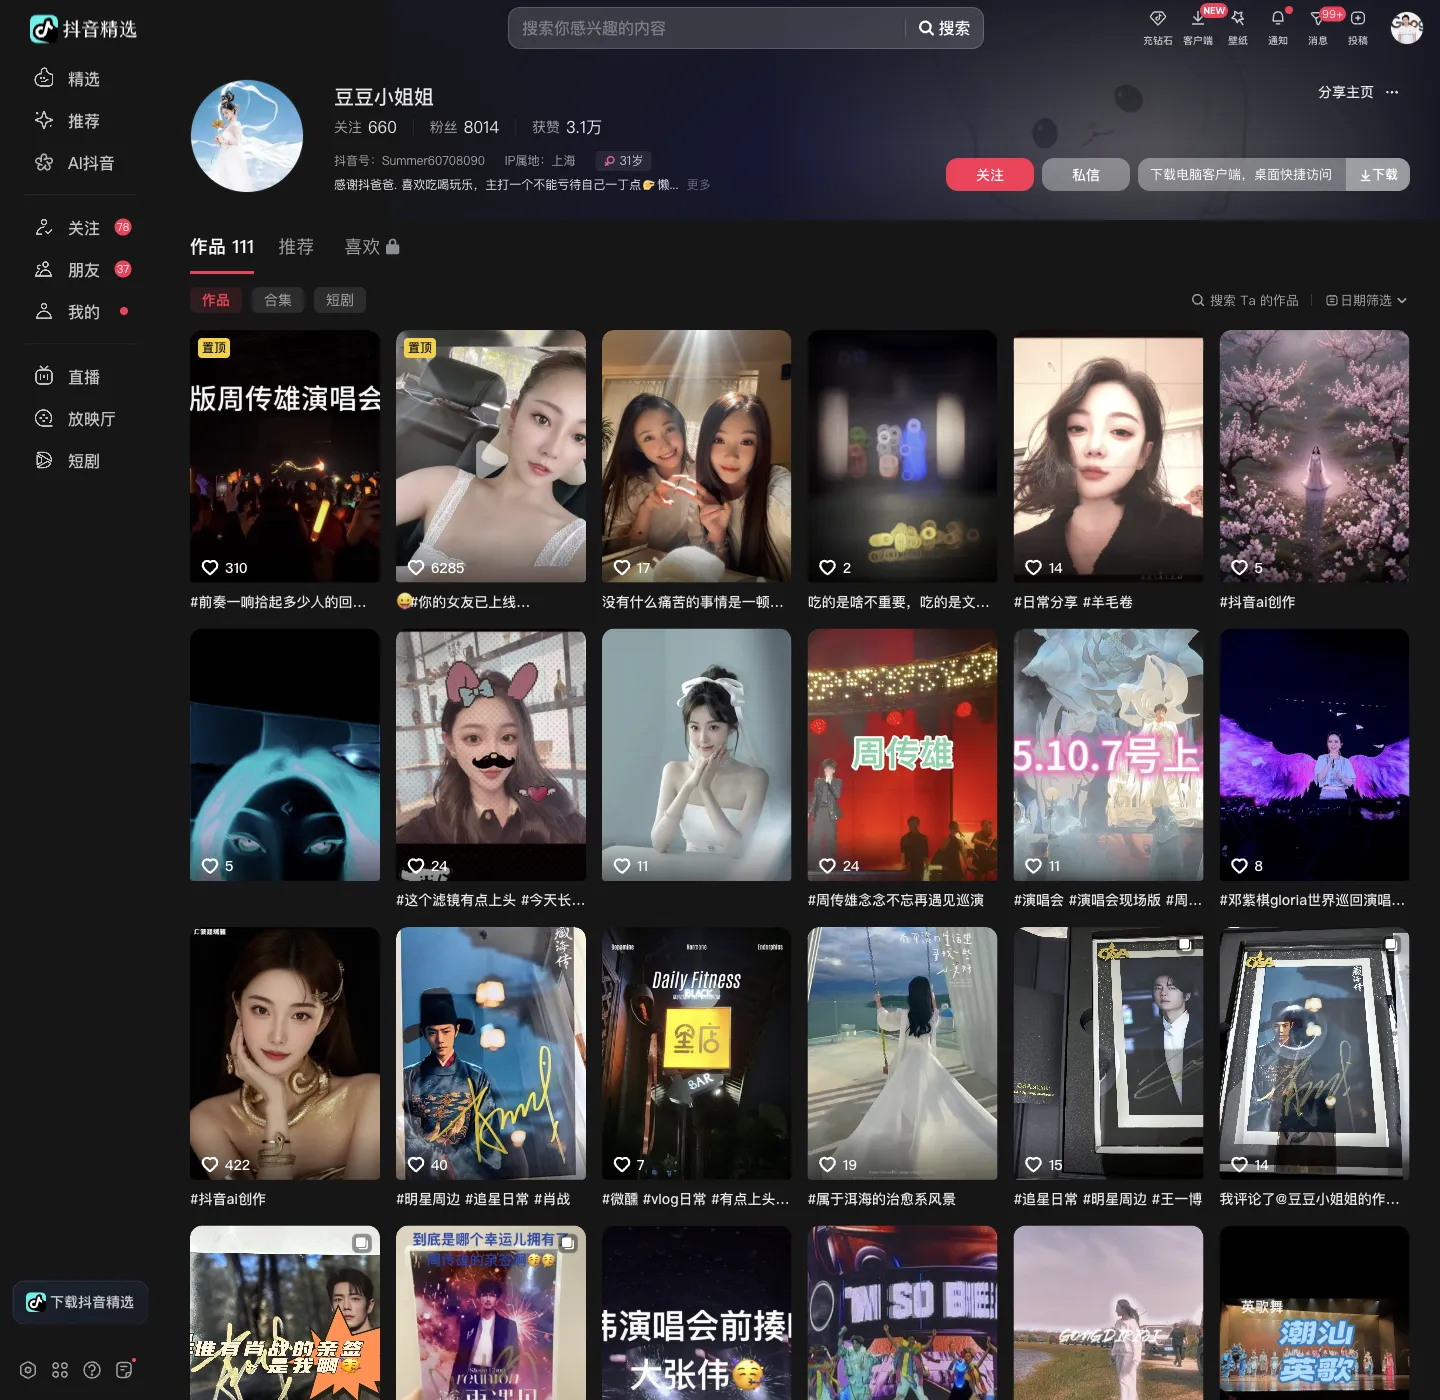Viewport: 1440px width, 1400px height.
Task: Open the three-dot more menu beside 分享主页
Action: click(1392, 92)
